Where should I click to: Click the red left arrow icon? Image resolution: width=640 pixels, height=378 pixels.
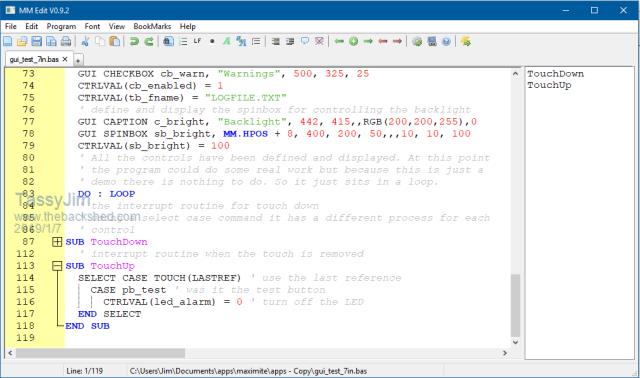[x=383, y=41]
